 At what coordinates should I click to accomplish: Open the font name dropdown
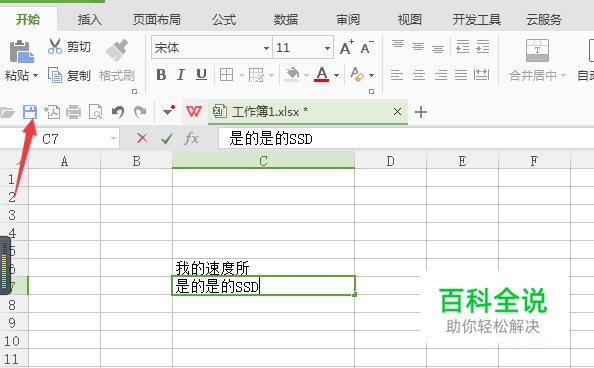pyautogui.click(x=266, y=48)
